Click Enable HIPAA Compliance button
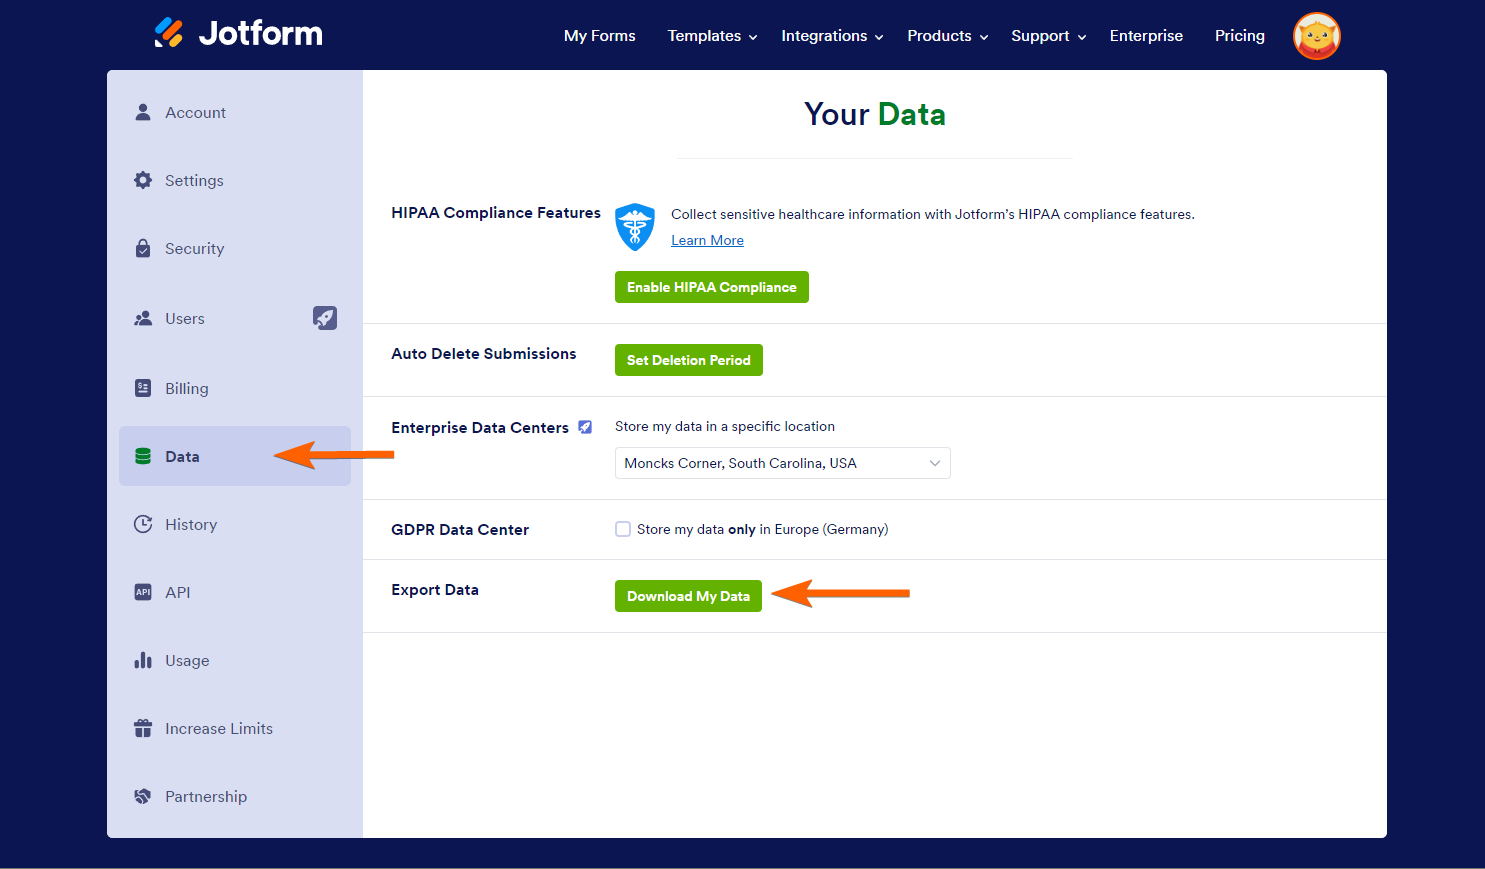The width and height of the screenshot is (1485, 869). 712,287
